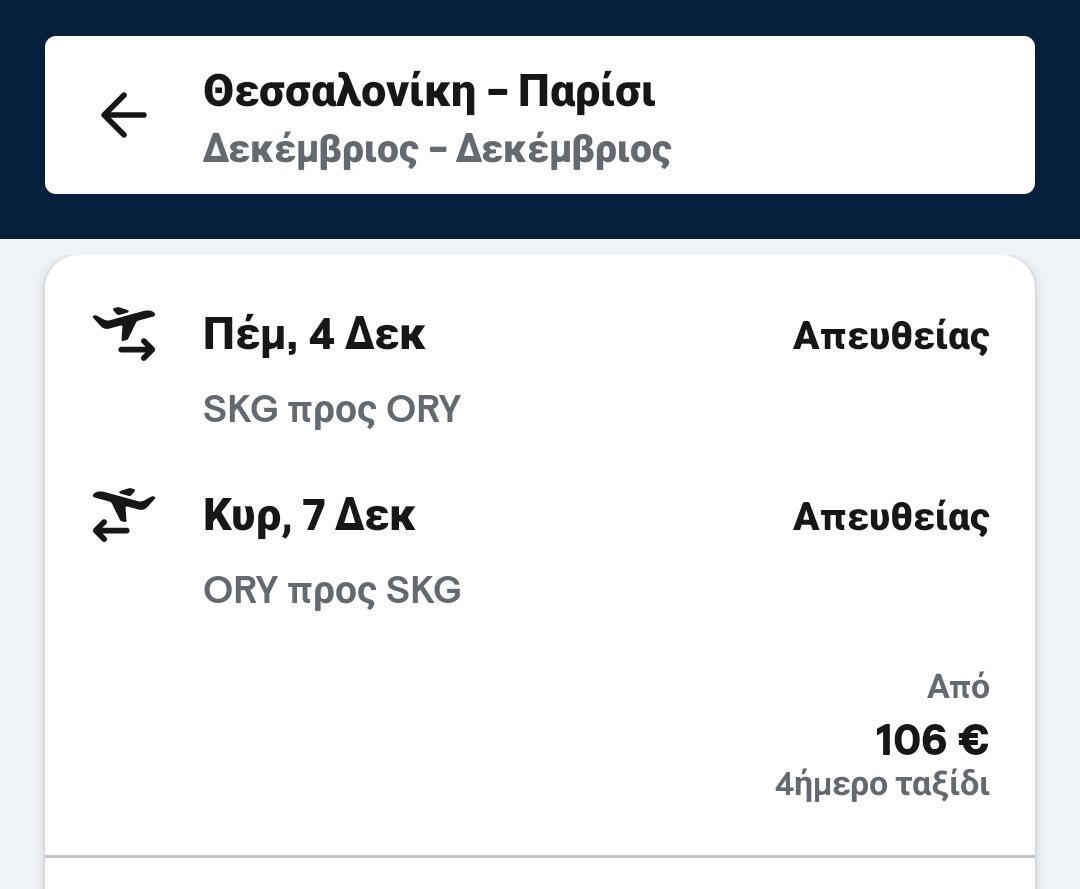
Task: Click Απευθείας label of the outbound flight
Action: [x=890, y=337]
